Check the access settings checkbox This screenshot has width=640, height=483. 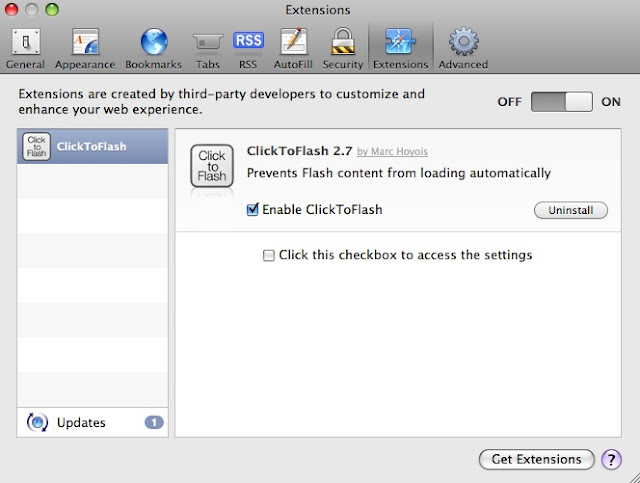coord(269,256)
